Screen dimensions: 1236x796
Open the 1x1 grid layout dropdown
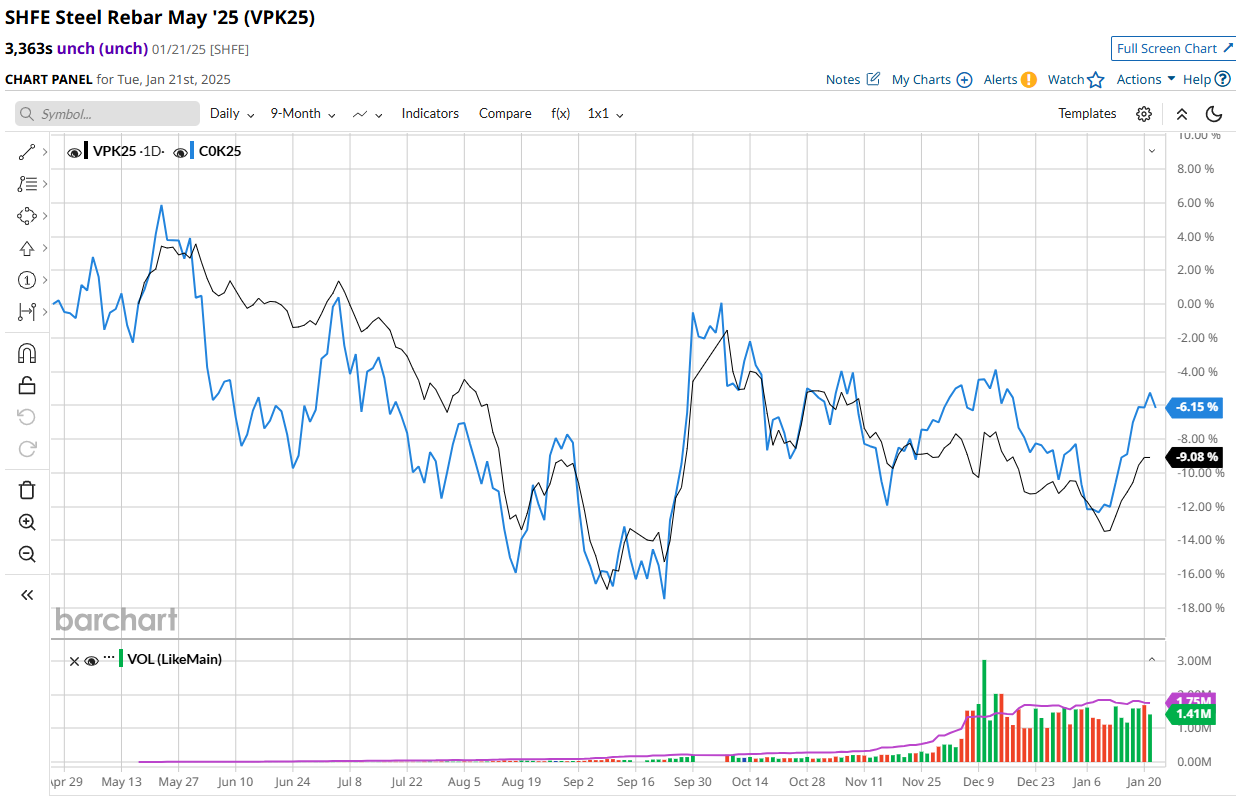605,114
